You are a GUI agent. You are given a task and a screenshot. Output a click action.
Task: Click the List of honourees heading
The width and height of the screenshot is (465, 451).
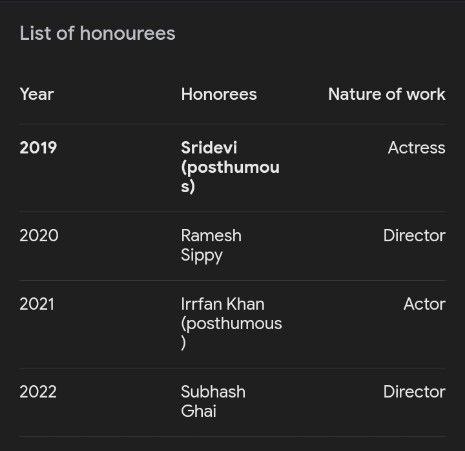[97, 33]
